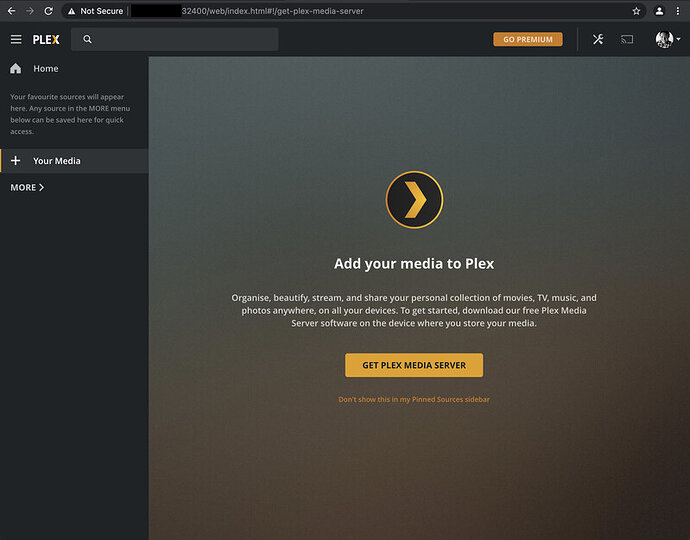Reload the page with refresh icon

[x=48, y=11]
